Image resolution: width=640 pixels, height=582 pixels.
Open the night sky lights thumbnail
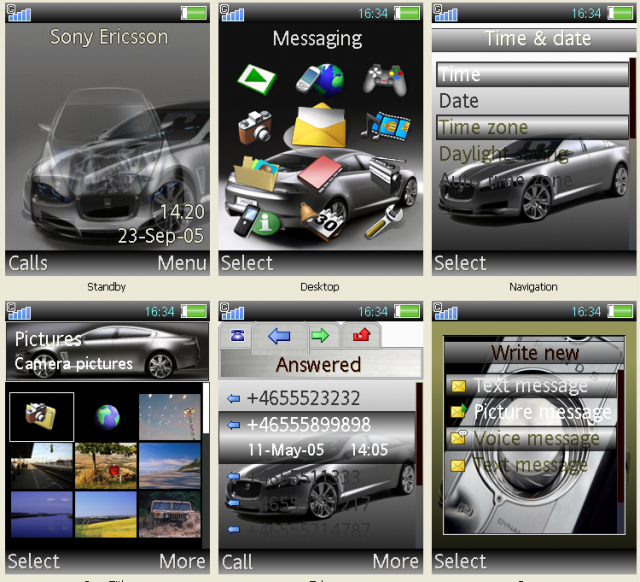click(x=170, y=417)
